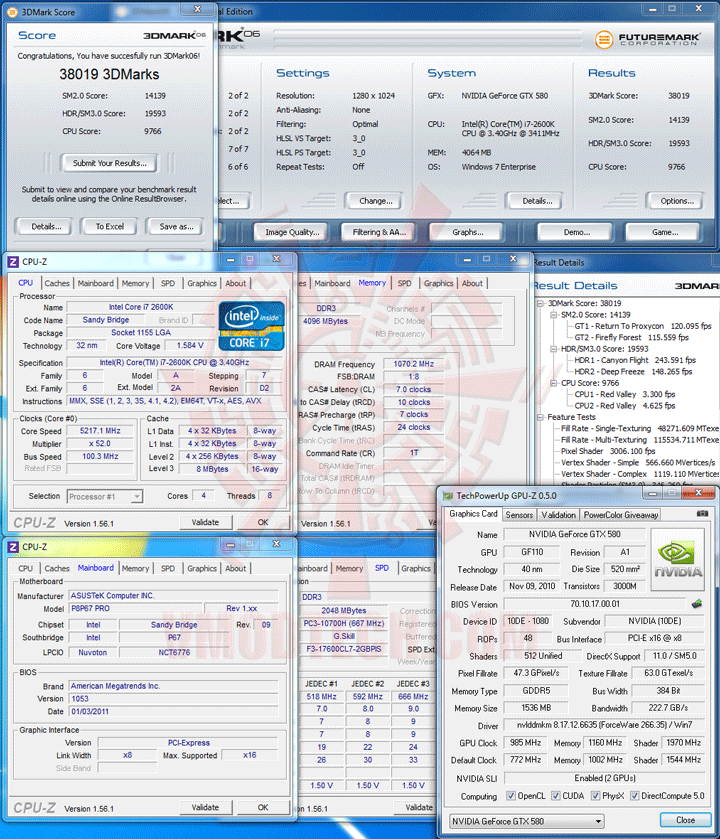
Task: Click Options button under Results
Action: (x=677, y=201)
